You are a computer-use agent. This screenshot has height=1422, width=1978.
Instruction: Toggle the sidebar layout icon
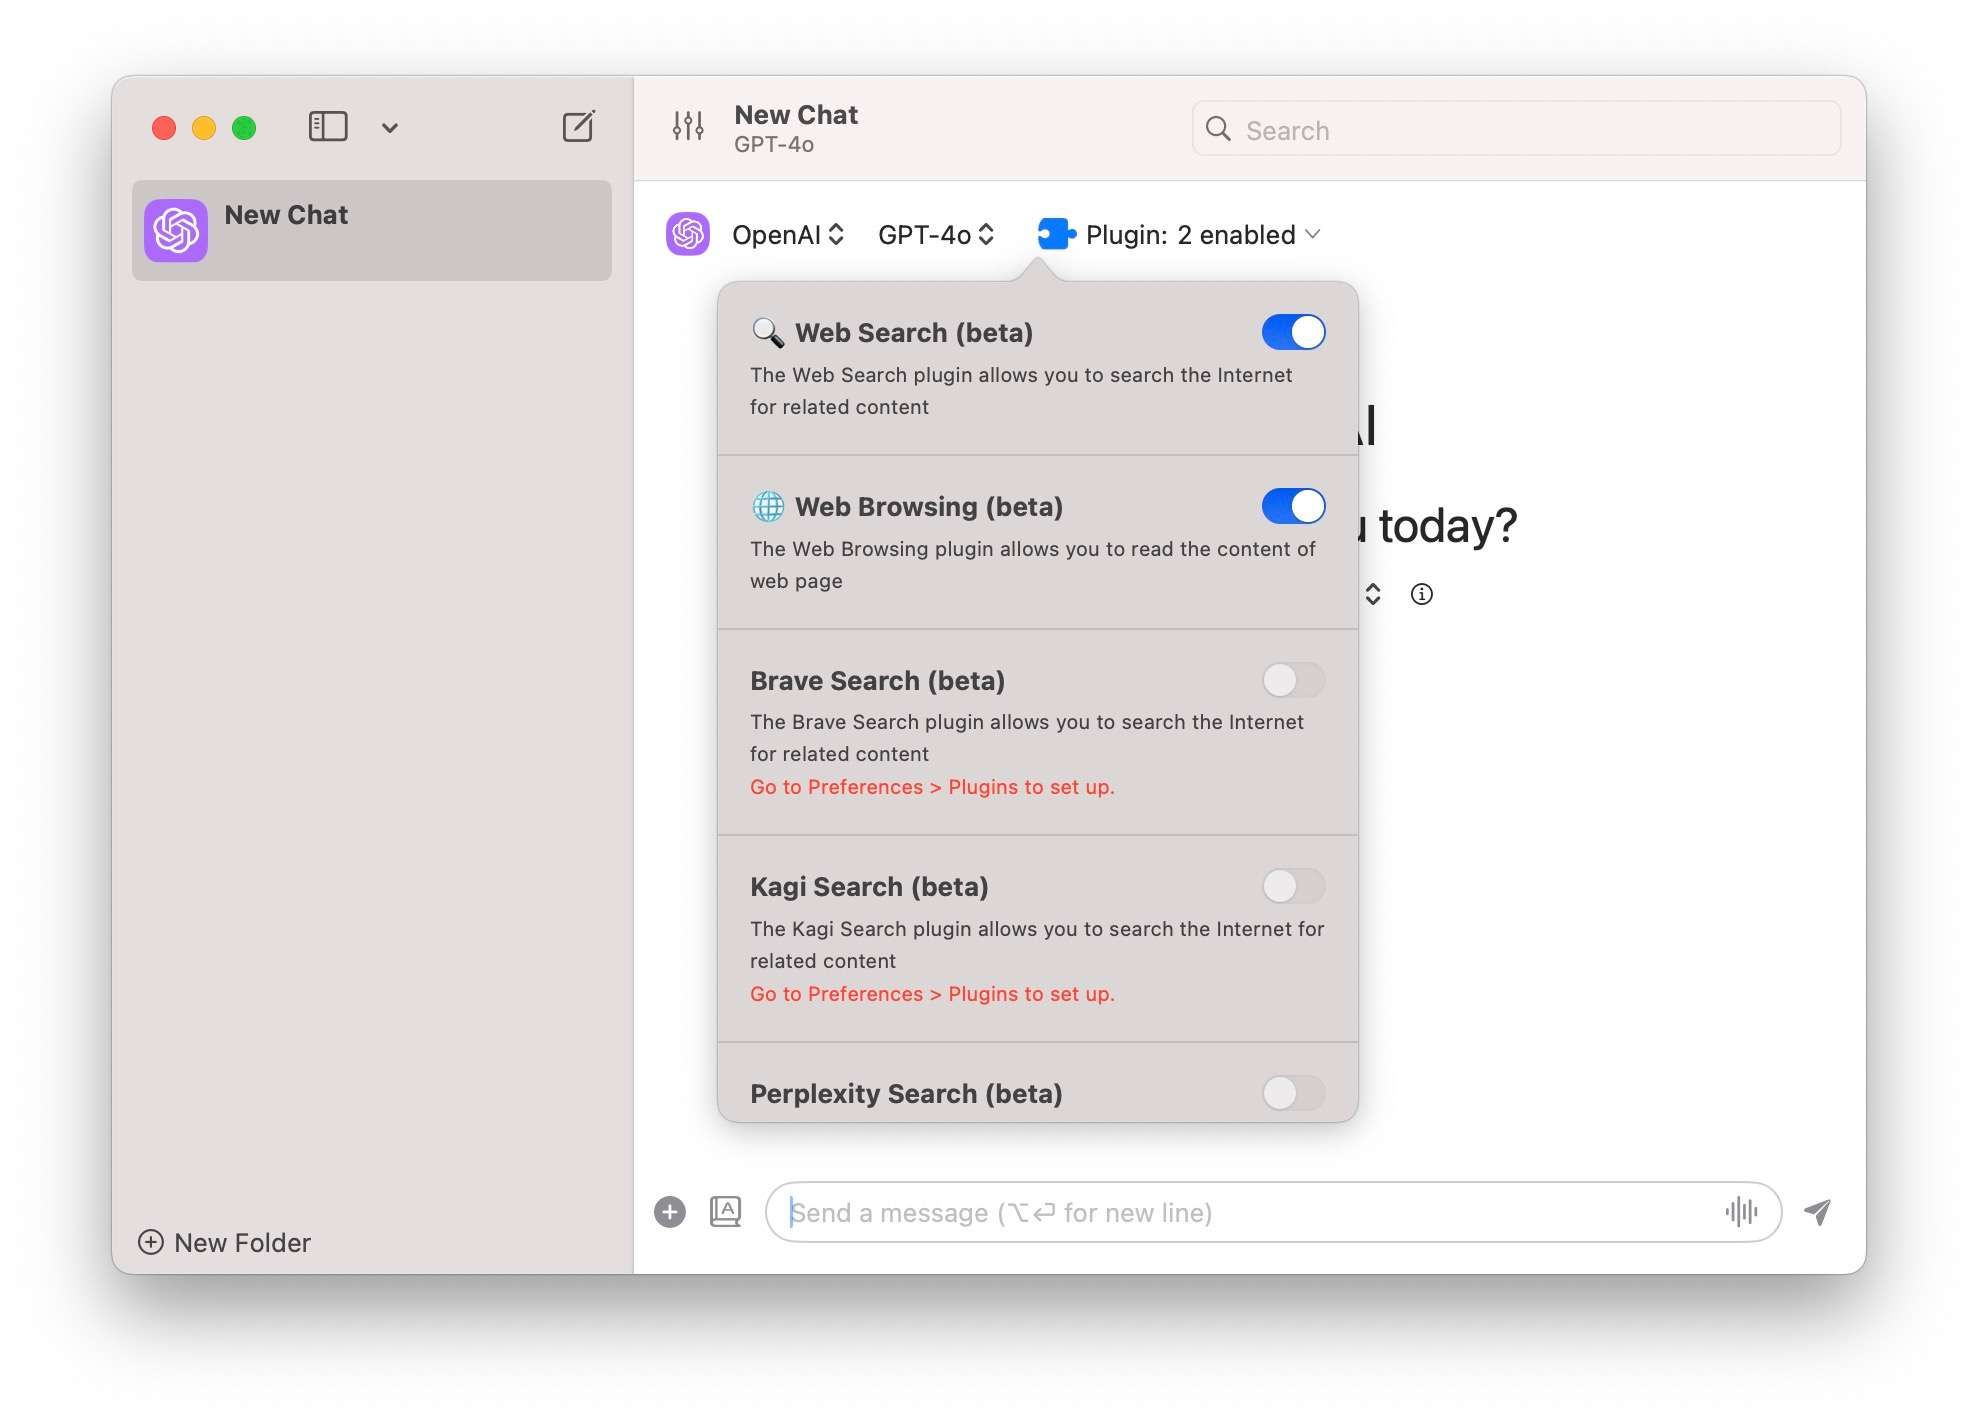(x=328, y=127)
